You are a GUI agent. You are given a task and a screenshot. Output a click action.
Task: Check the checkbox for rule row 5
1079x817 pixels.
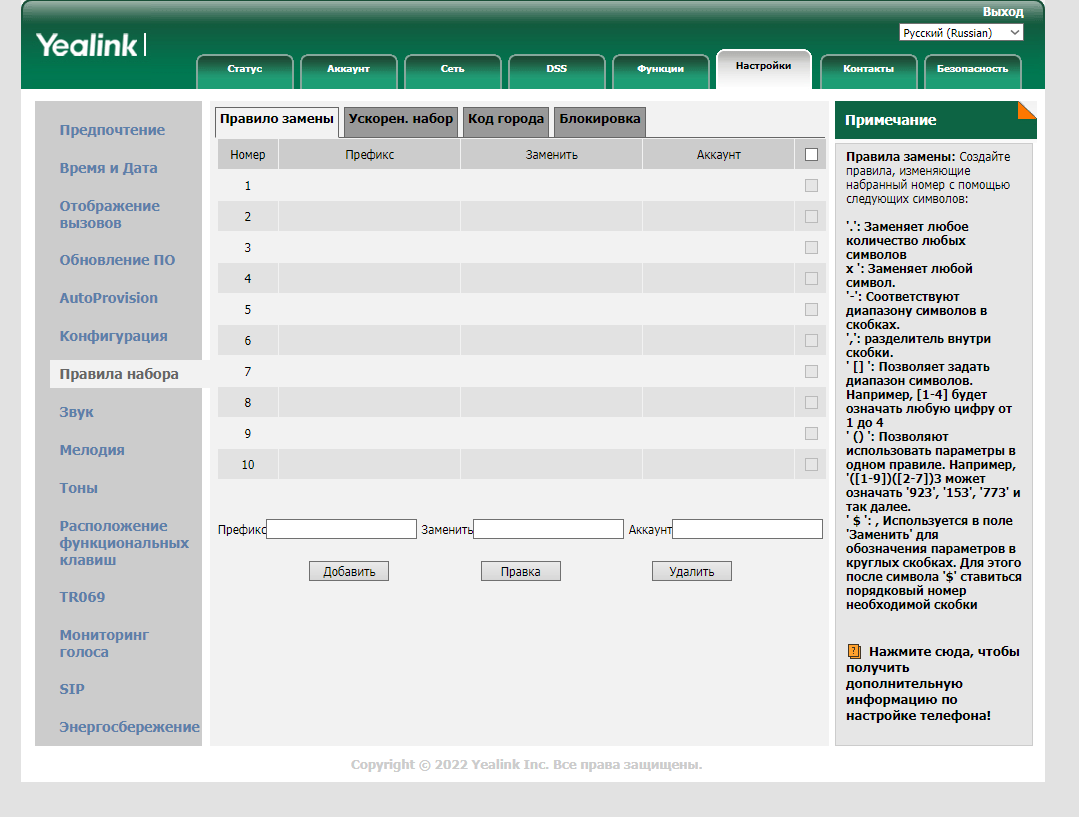click(811, 309)
